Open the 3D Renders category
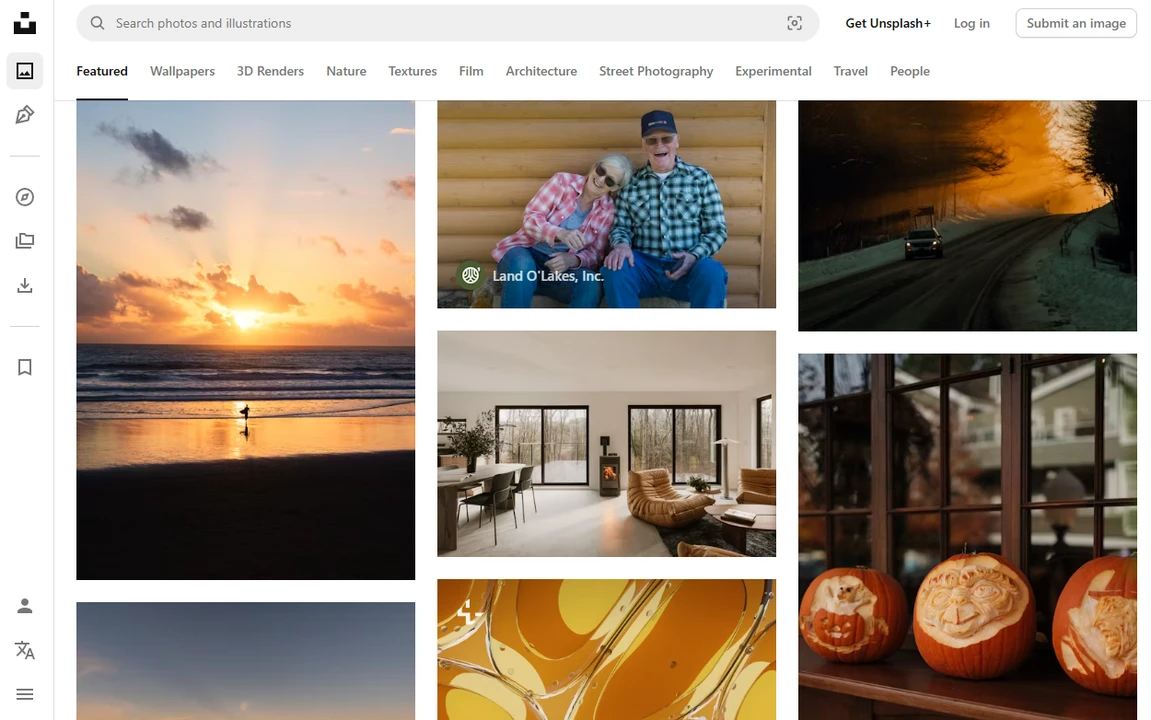This screenshot has width=1151, height=720. coord(270,71)
